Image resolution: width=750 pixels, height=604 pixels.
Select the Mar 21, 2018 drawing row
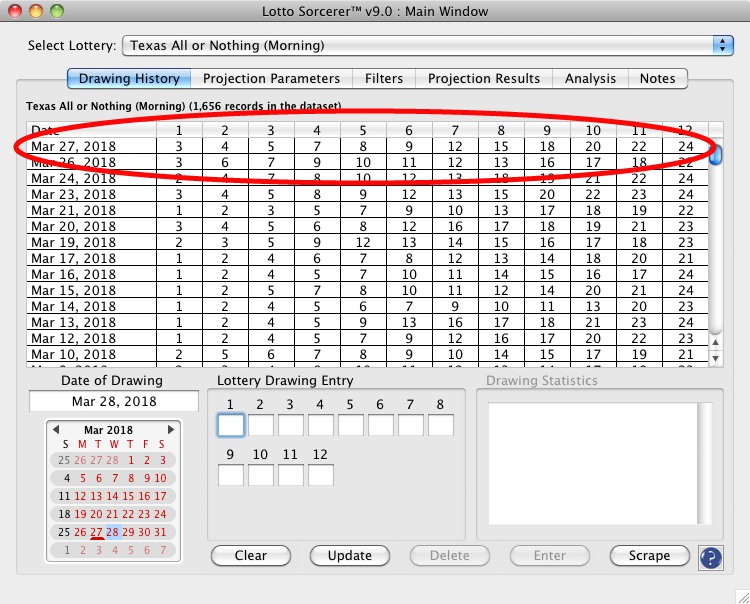367,210
